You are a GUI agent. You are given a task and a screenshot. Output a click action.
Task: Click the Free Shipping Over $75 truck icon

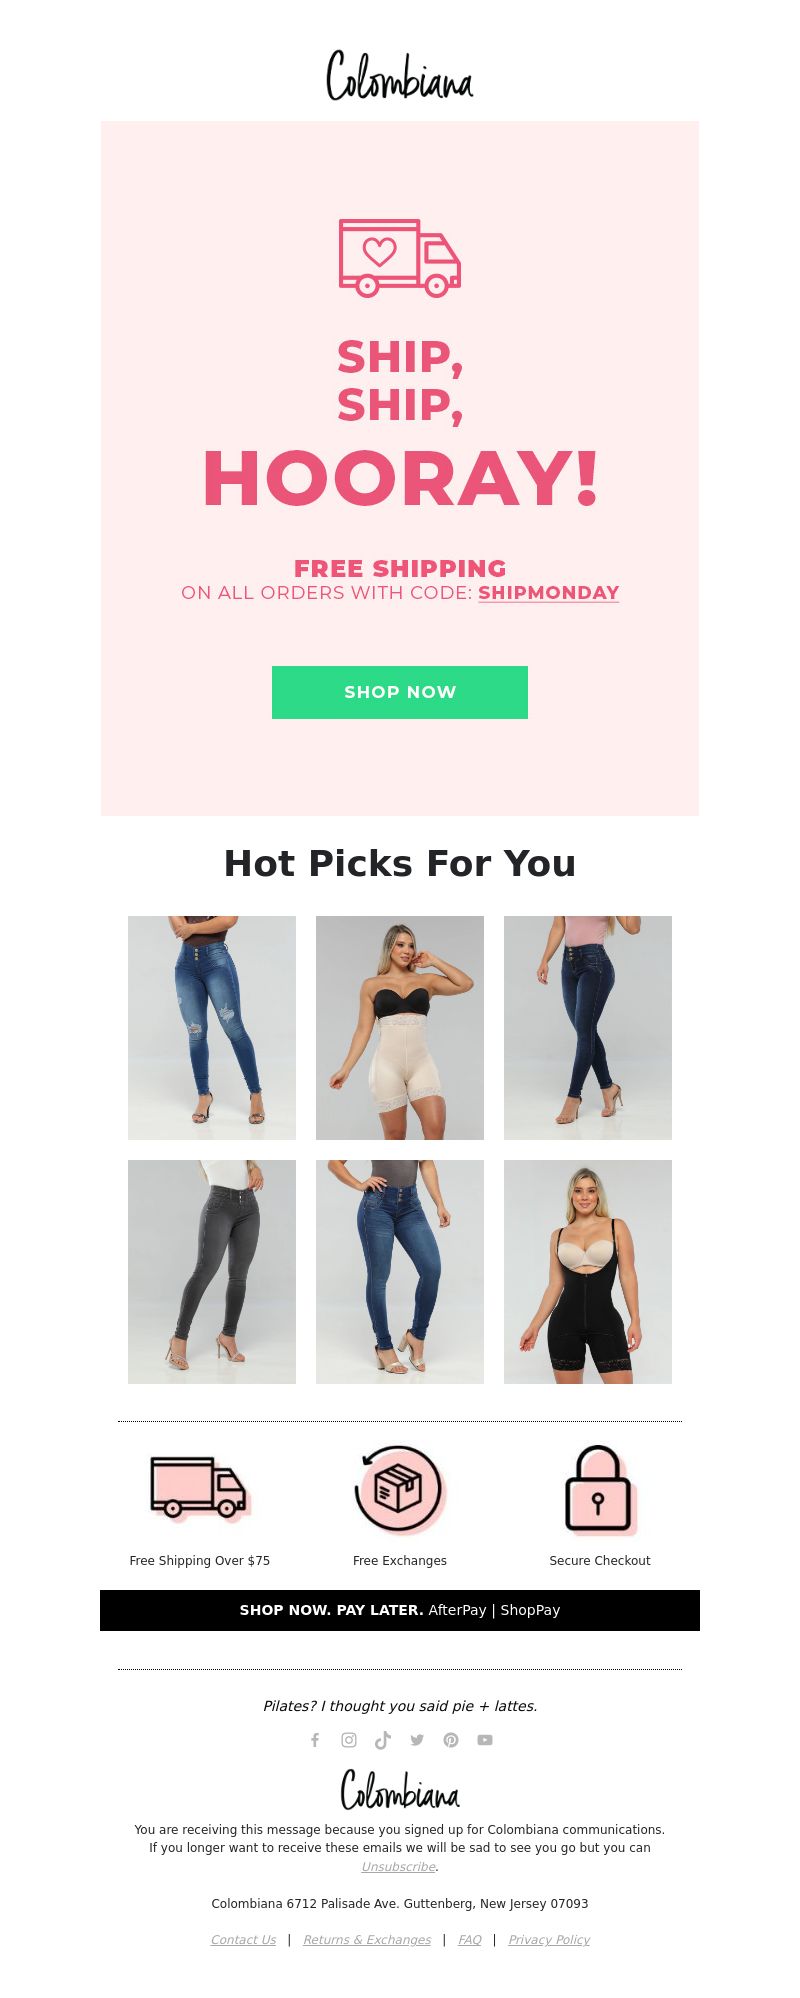pos(200,1488)
